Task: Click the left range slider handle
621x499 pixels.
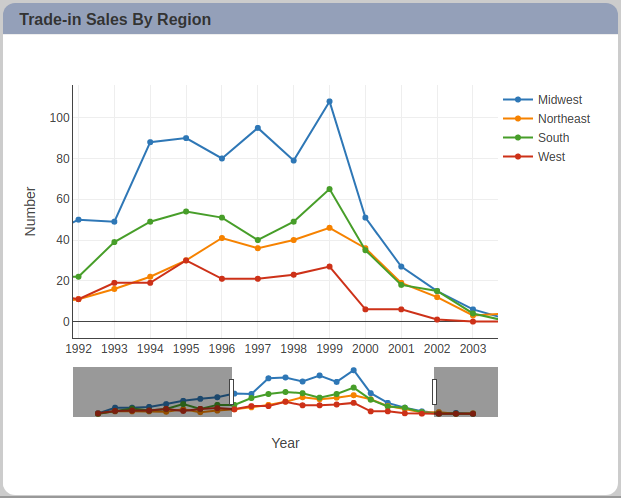Action: pos(231,392)
